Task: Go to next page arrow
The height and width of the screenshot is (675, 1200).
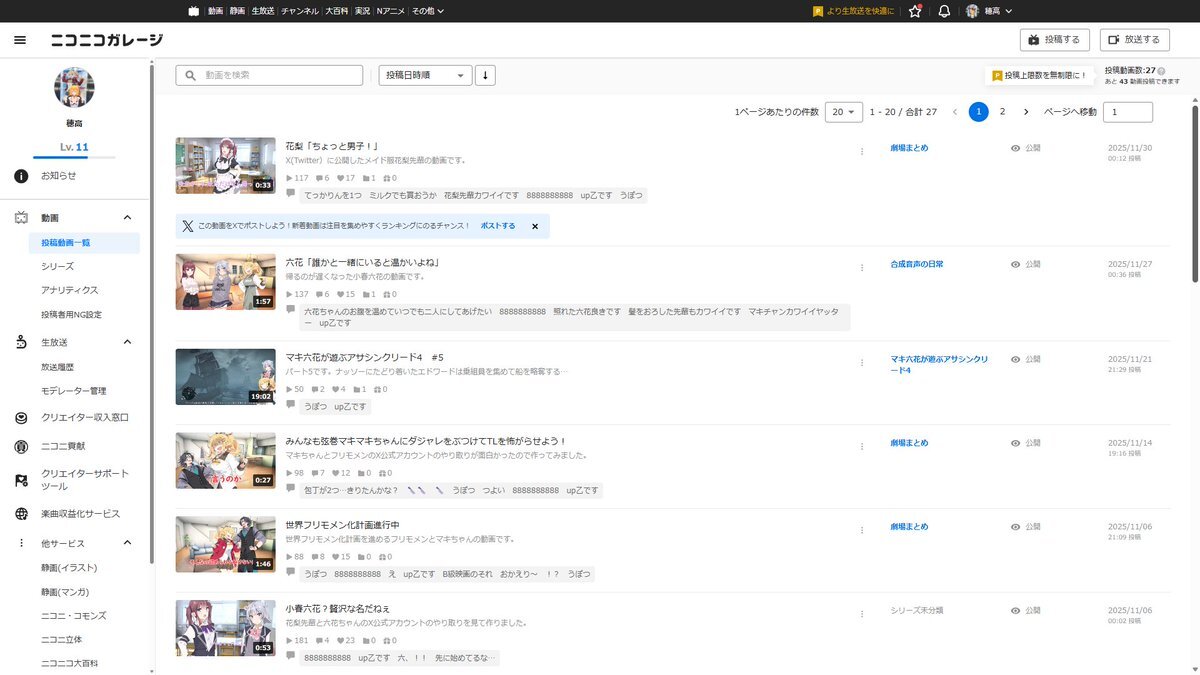Action: (x=1026, y=112)
